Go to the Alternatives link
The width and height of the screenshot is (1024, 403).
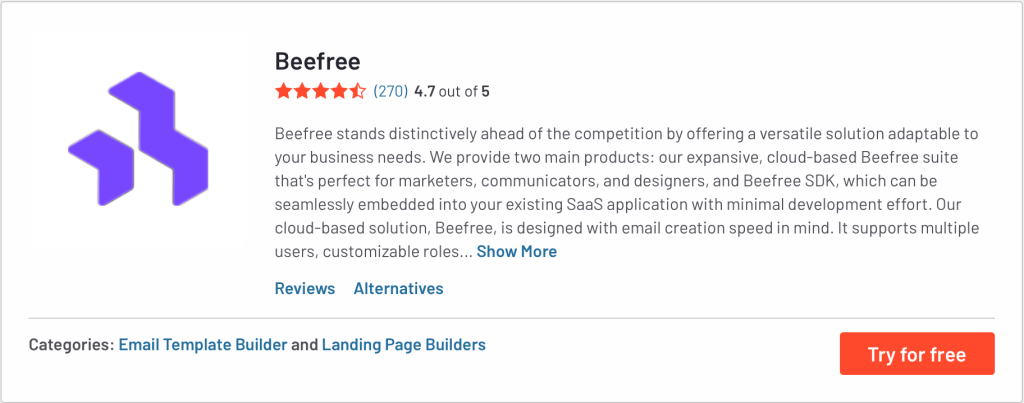[x=398, y=288]
